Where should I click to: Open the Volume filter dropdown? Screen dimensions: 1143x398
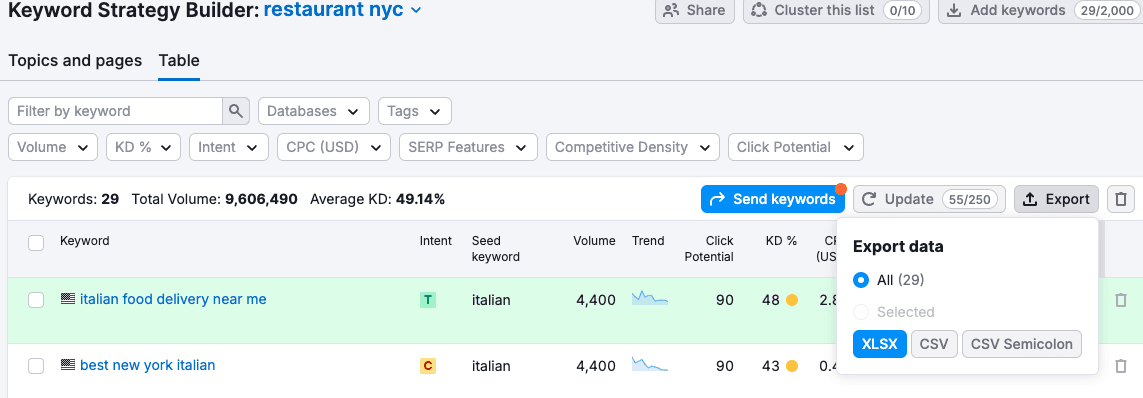coord(52,147)
